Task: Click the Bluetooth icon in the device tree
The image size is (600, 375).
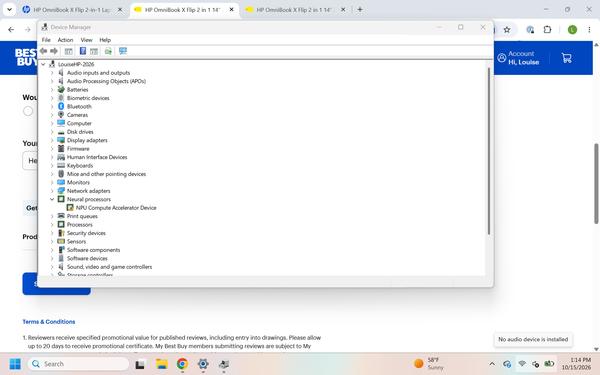Action: [61, 106]
